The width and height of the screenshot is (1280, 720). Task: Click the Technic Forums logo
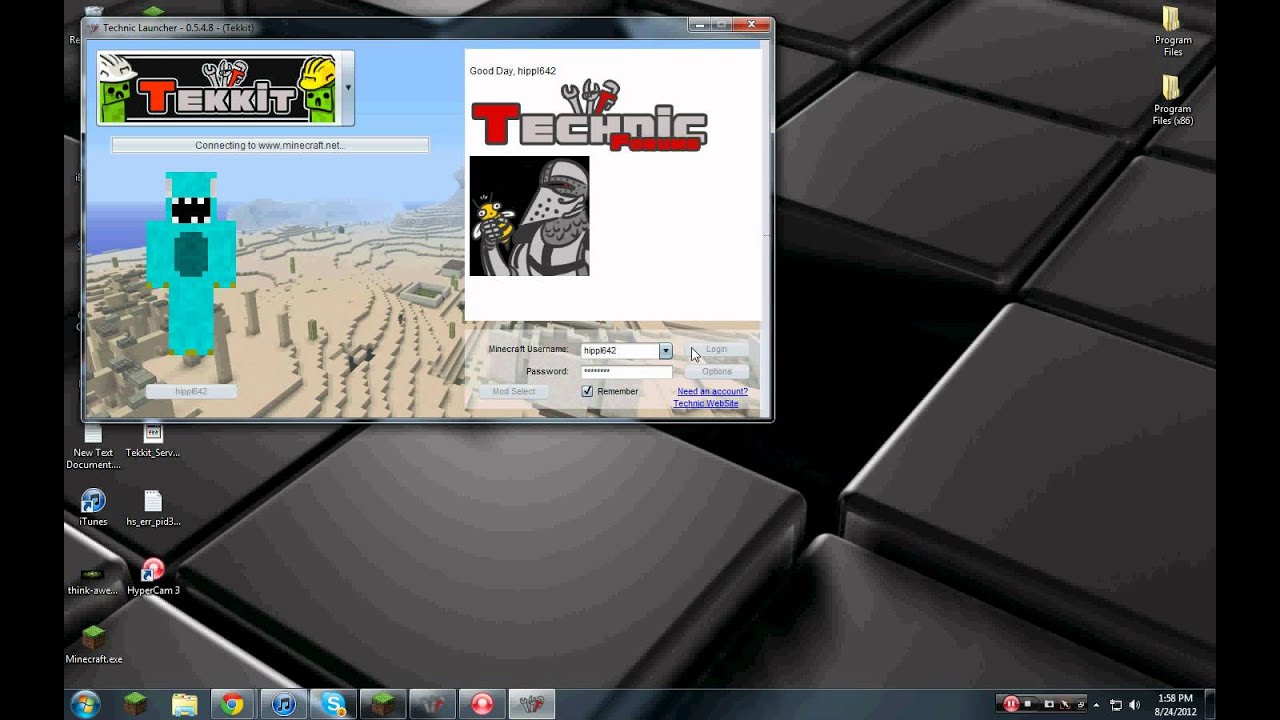click(x=589, y=116)
